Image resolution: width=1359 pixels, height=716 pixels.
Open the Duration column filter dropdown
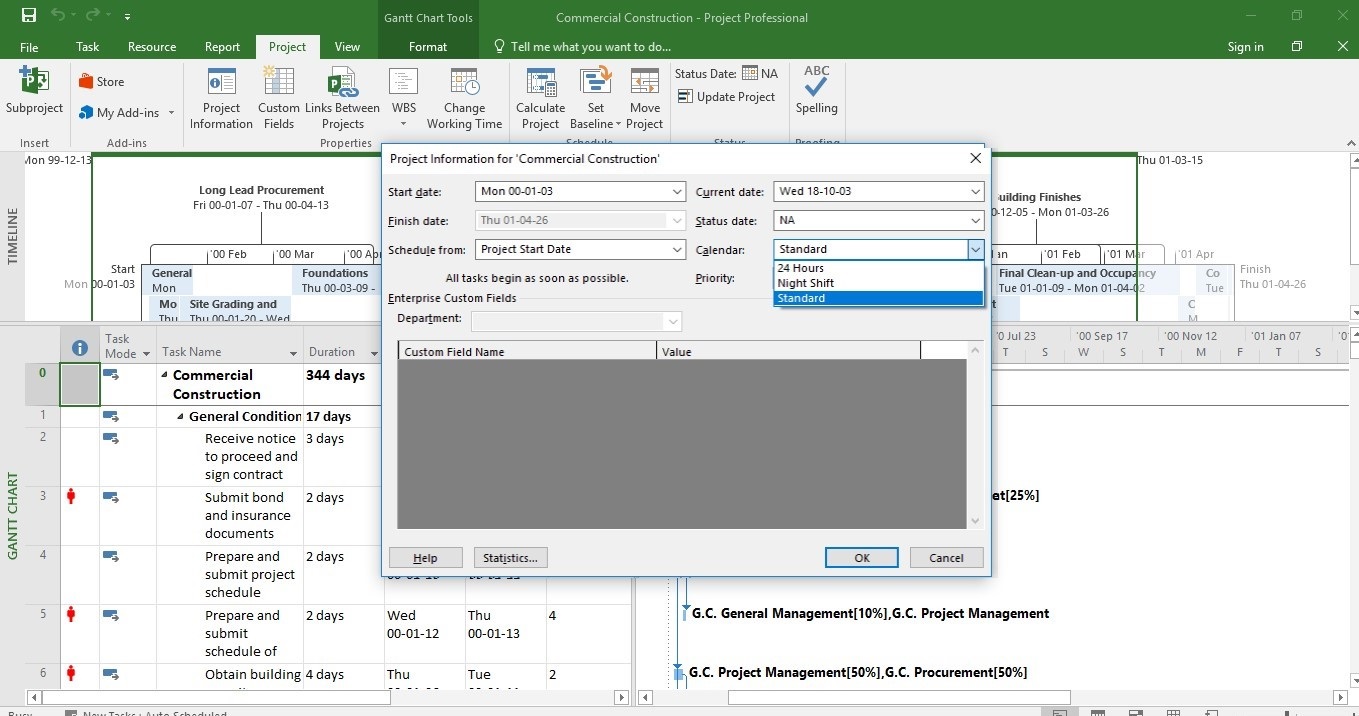(375, 354)
